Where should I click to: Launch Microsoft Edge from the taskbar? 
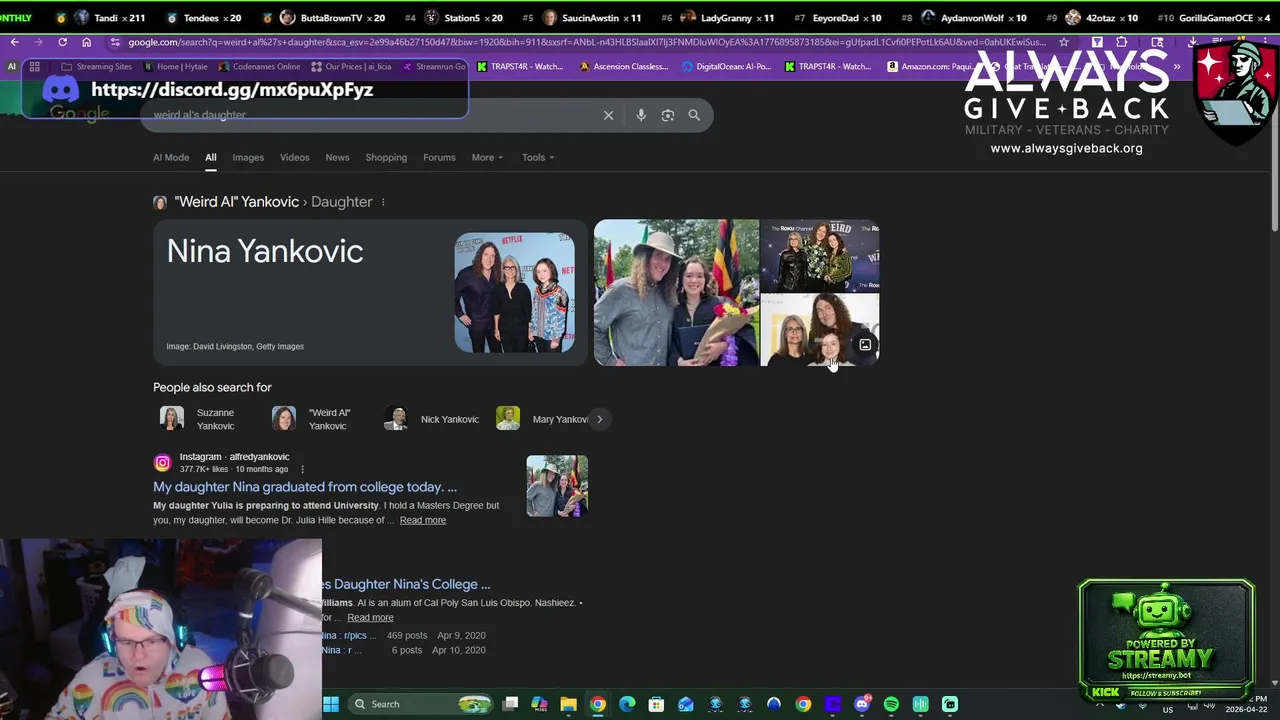pos(627,704)
